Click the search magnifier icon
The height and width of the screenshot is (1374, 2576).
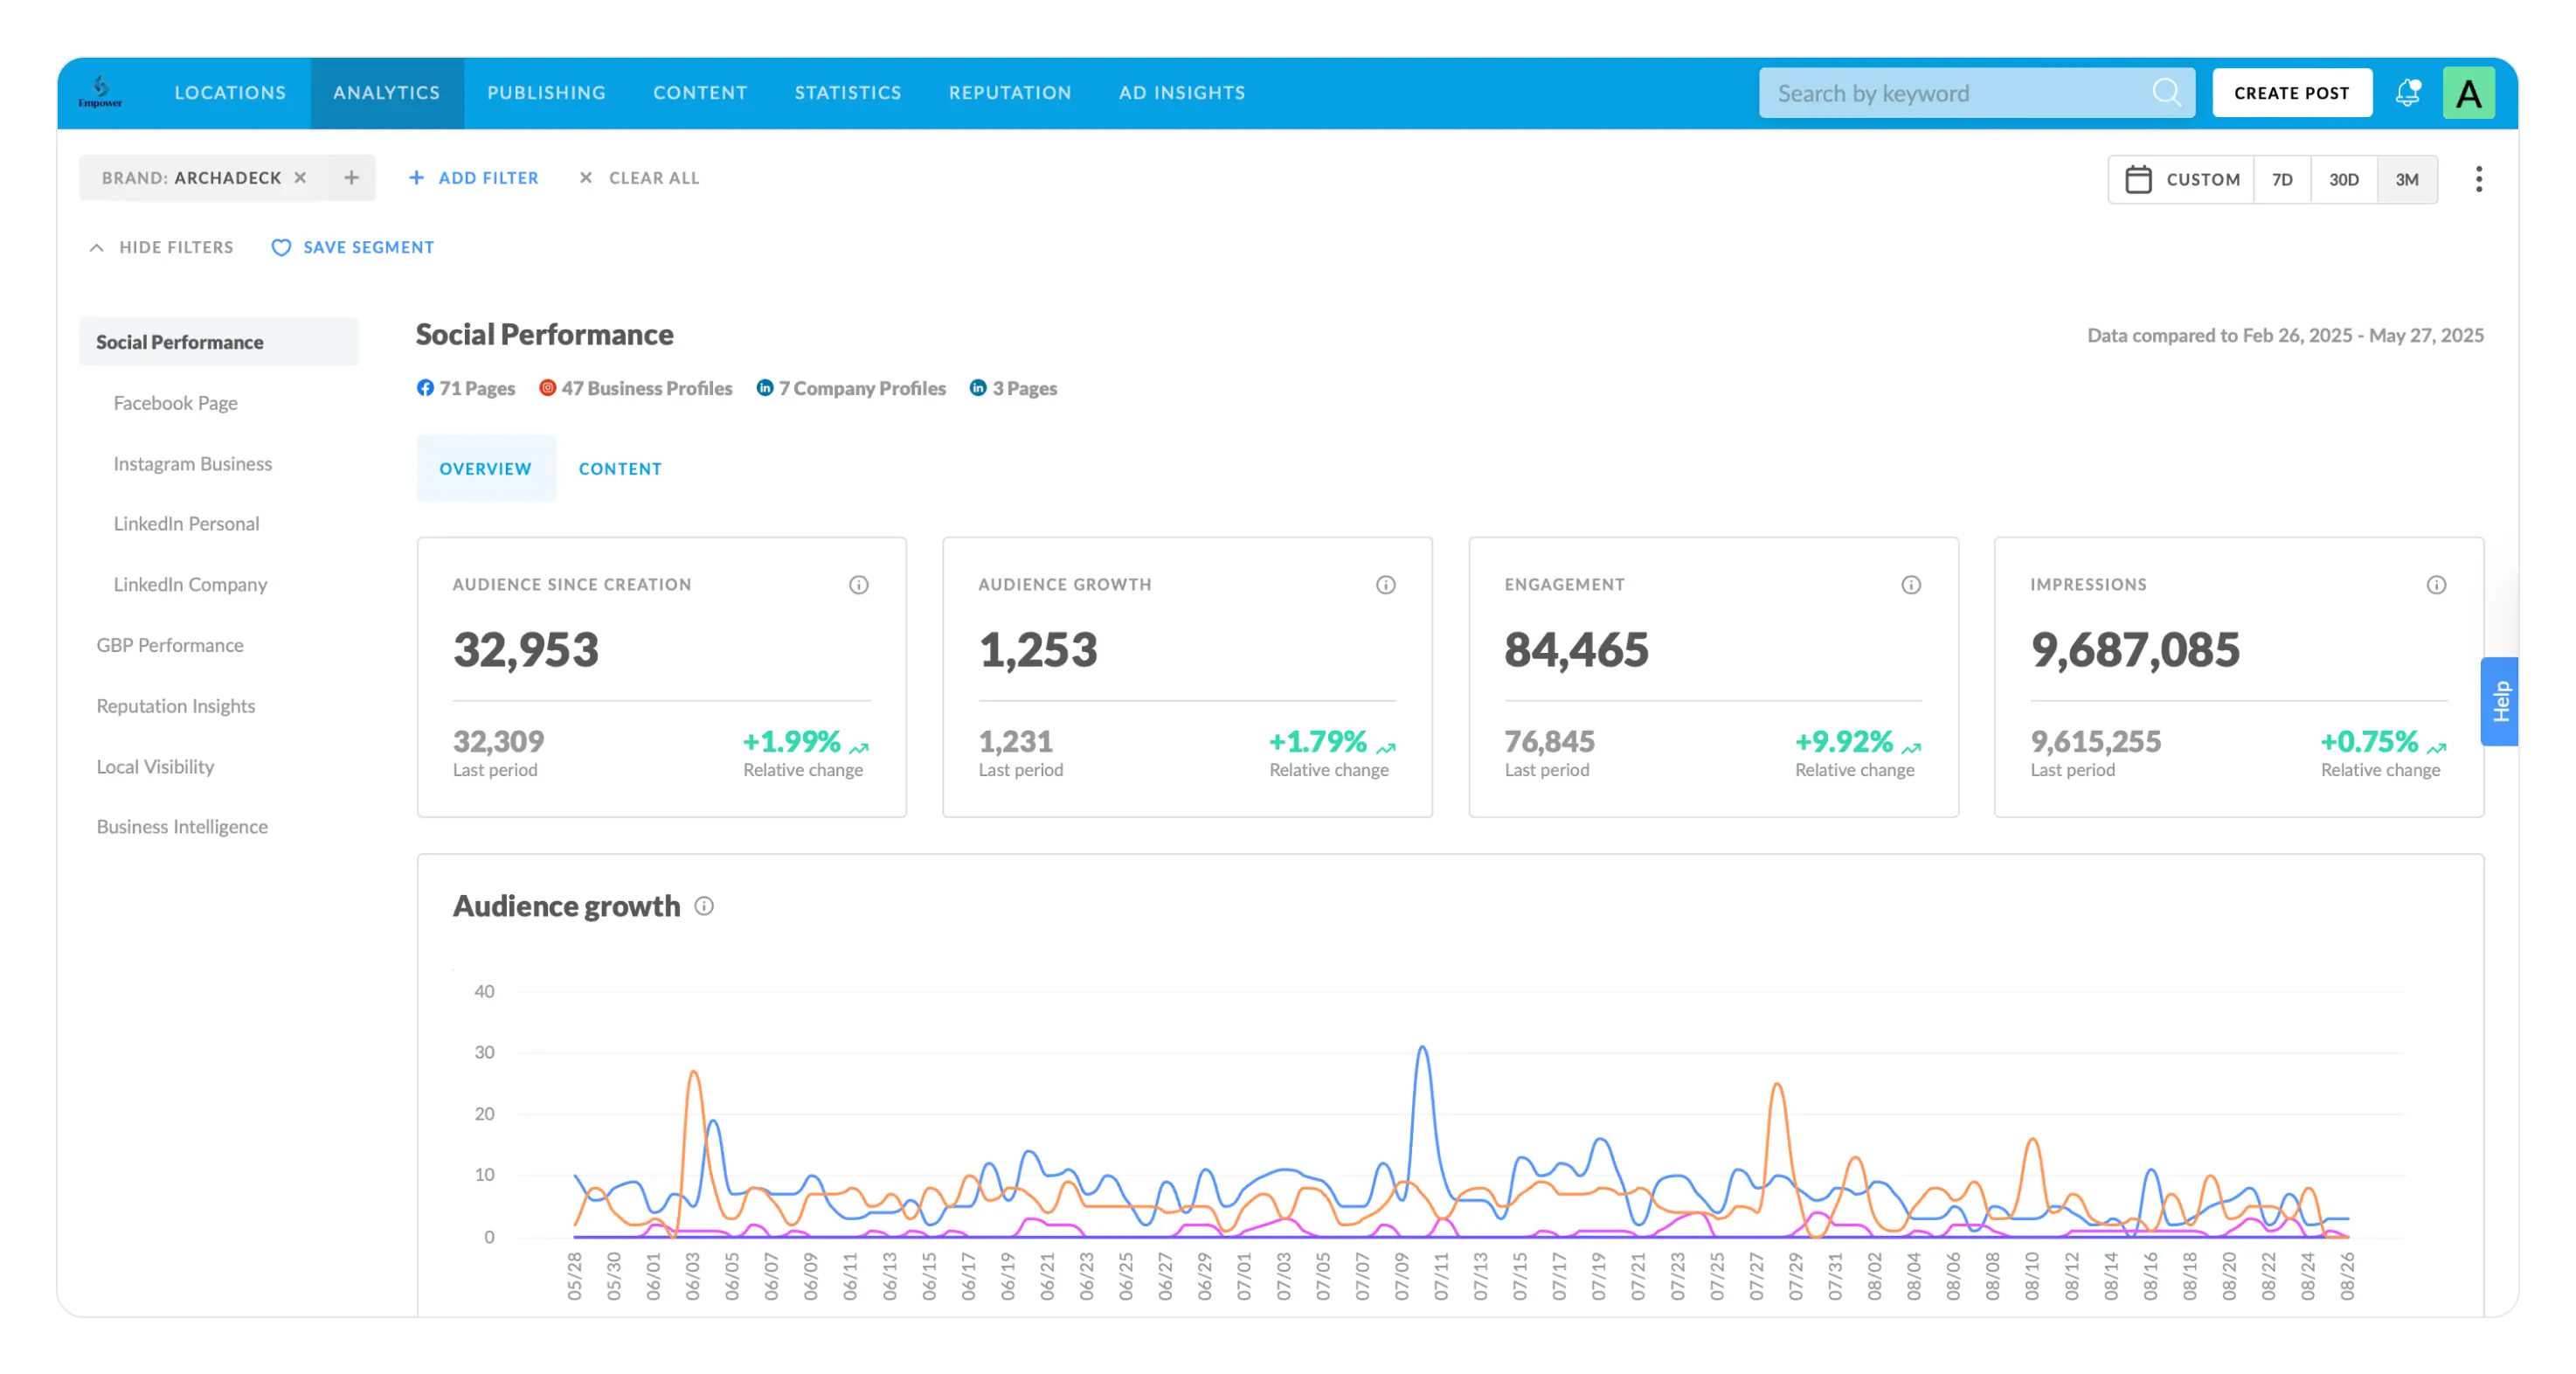2166,93
